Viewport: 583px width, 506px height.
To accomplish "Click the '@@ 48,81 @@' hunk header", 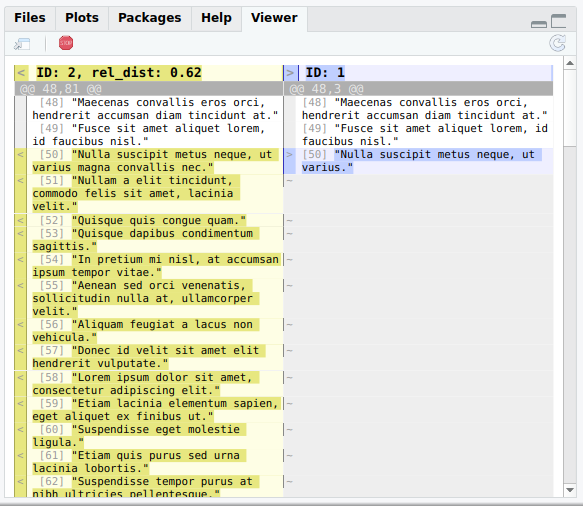I will [x=60, y=89].
